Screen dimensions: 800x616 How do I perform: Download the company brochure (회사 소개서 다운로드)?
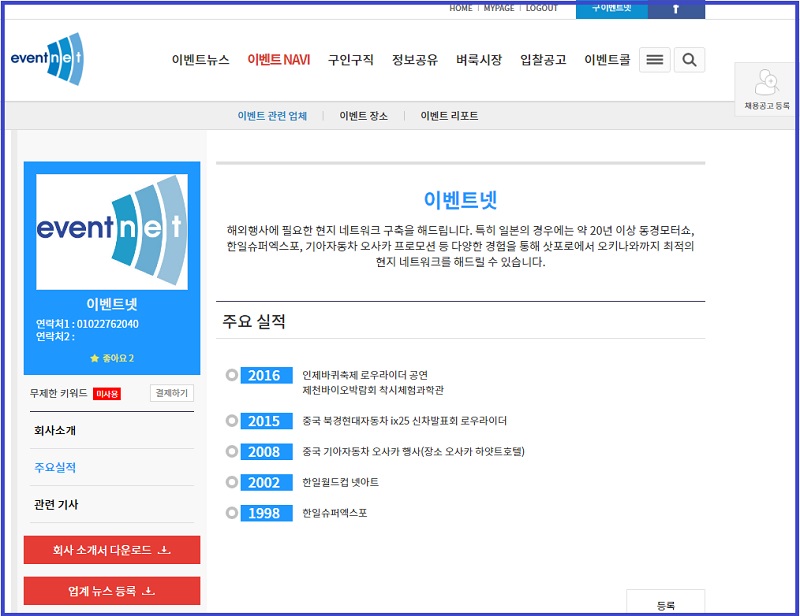click(x=112, y=550)
